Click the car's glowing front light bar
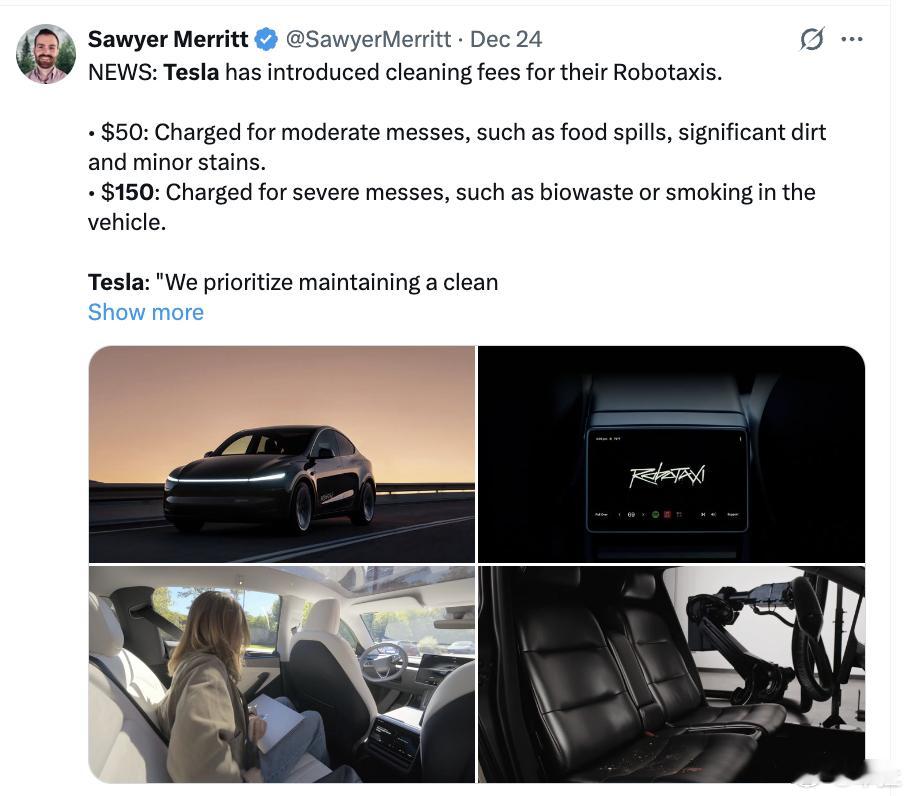 click(226, 479)
